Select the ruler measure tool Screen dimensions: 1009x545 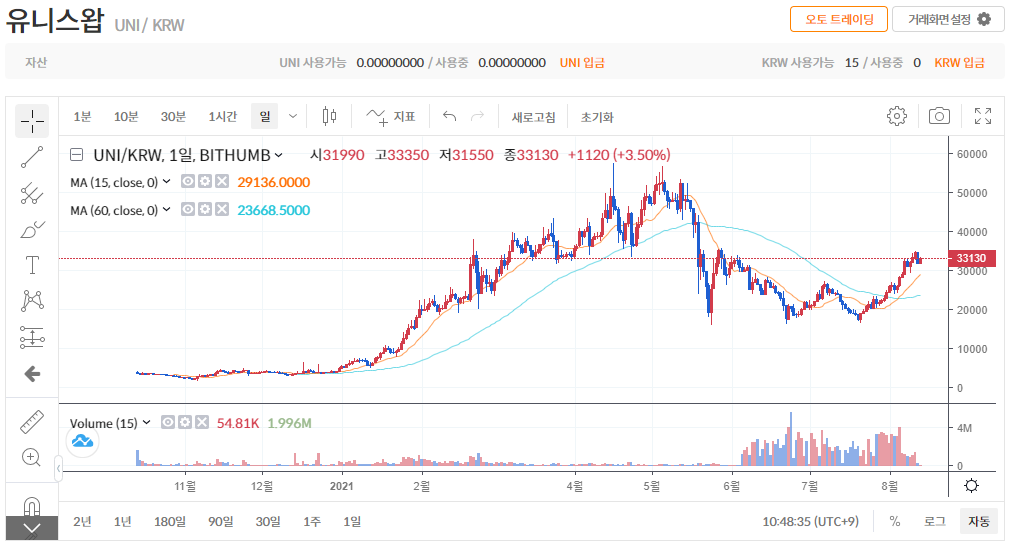pyautogui.click(x=32, y=422)
